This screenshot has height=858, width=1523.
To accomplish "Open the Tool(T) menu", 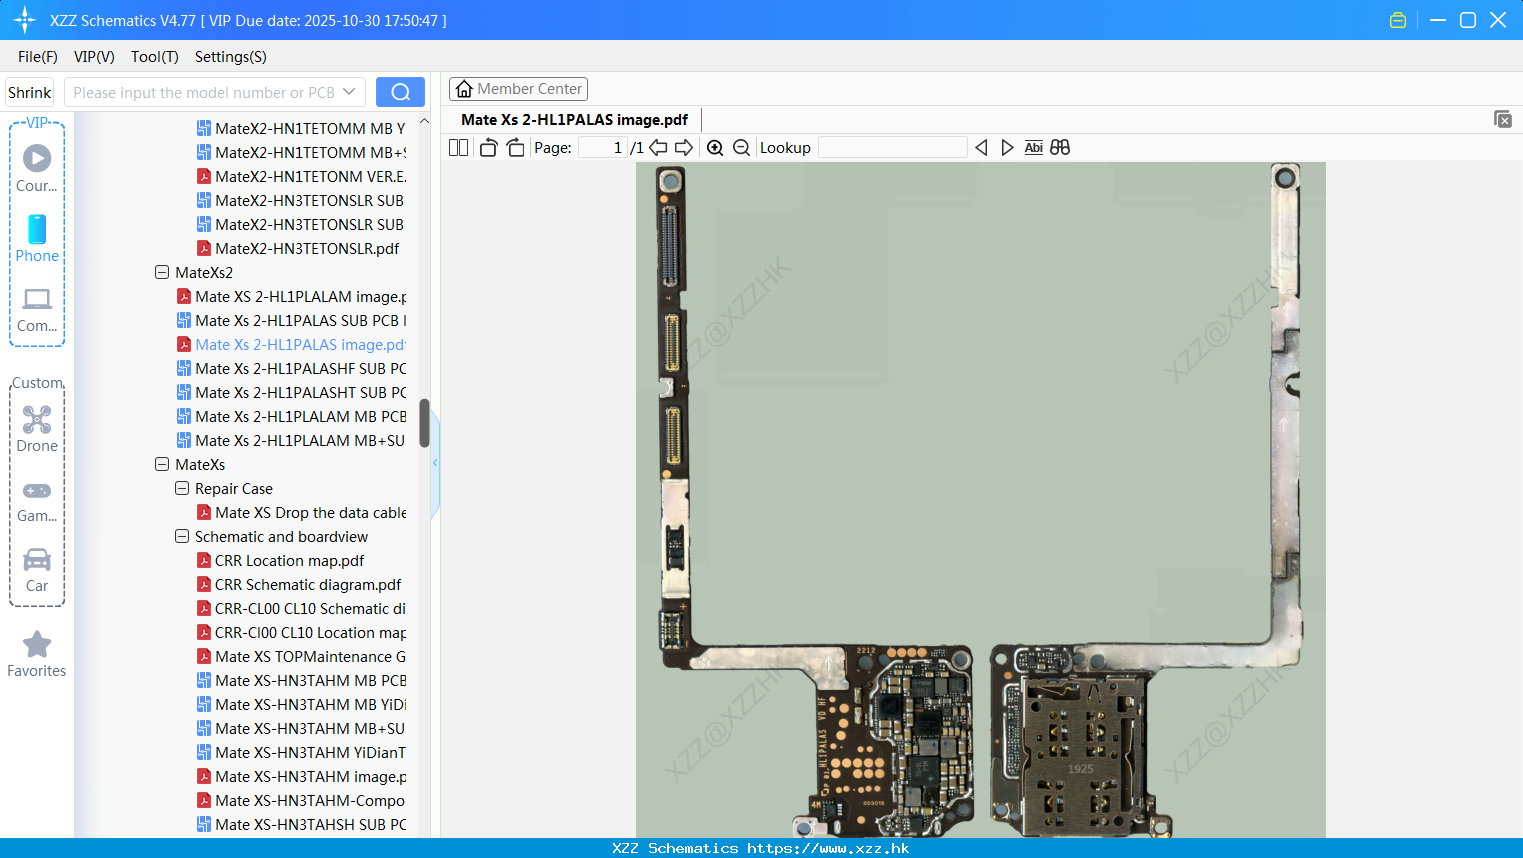I will coord(155,56).
